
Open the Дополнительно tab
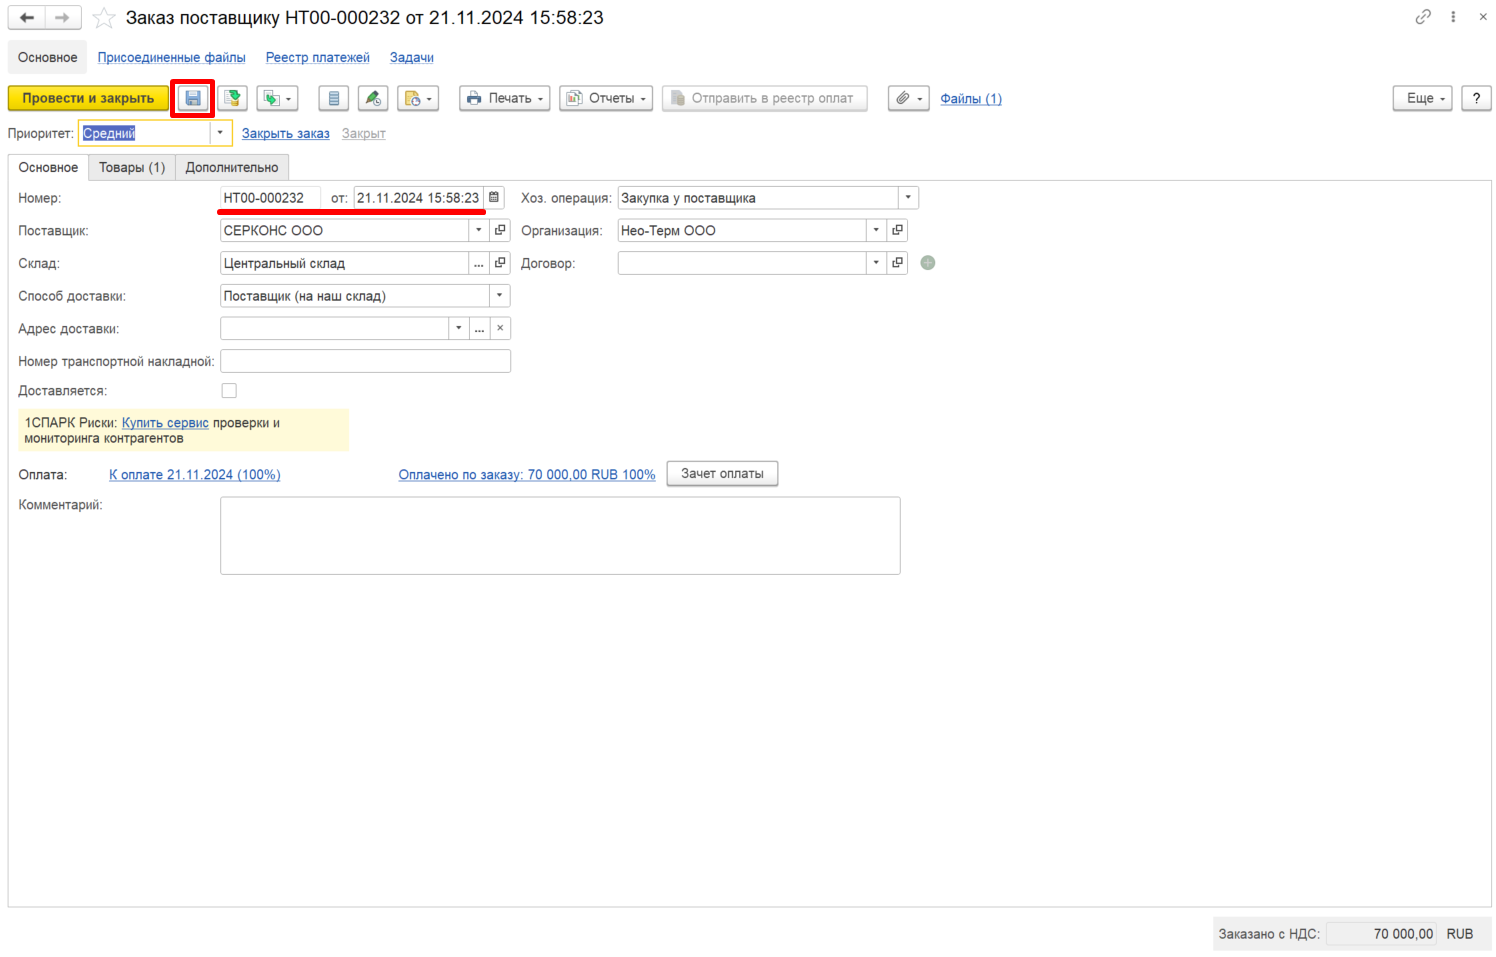click(232, 167)
